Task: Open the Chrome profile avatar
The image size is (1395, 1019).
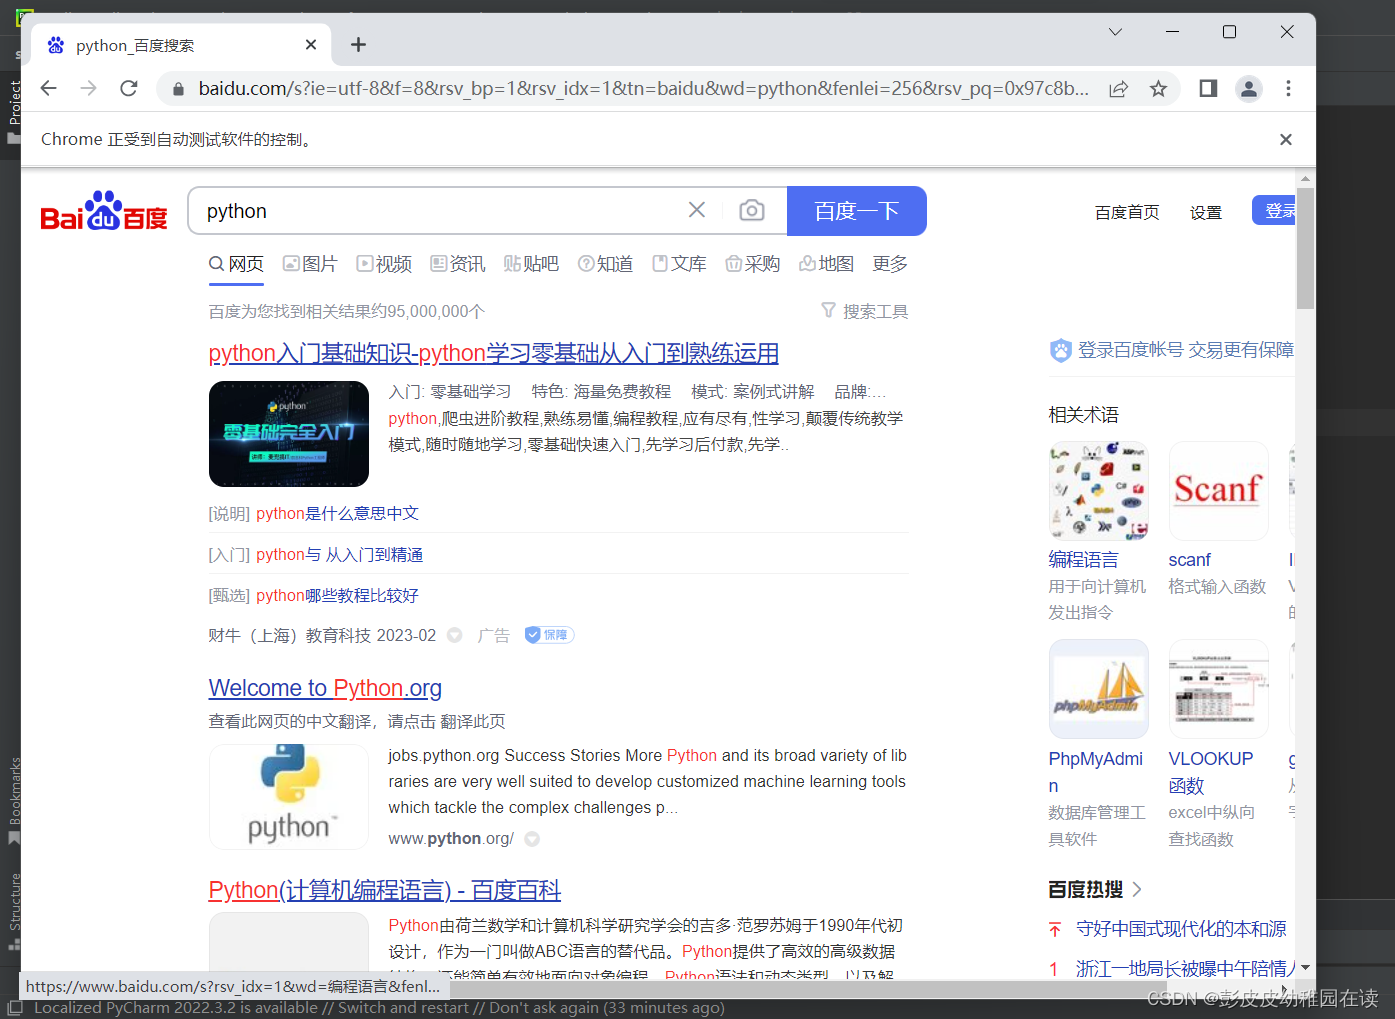Action: 1249,89
